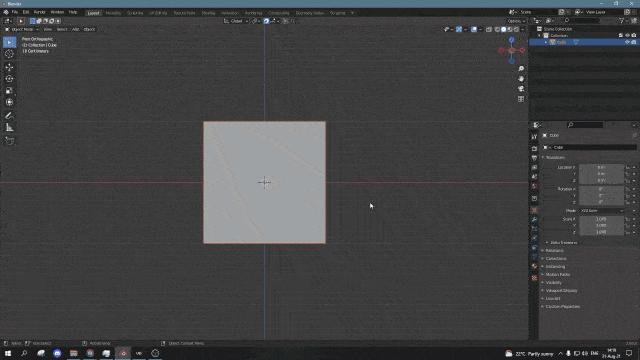The width and height of the screenshot is (640, 360).
Task: Toggle show overlays button
Action: [474, 29]
